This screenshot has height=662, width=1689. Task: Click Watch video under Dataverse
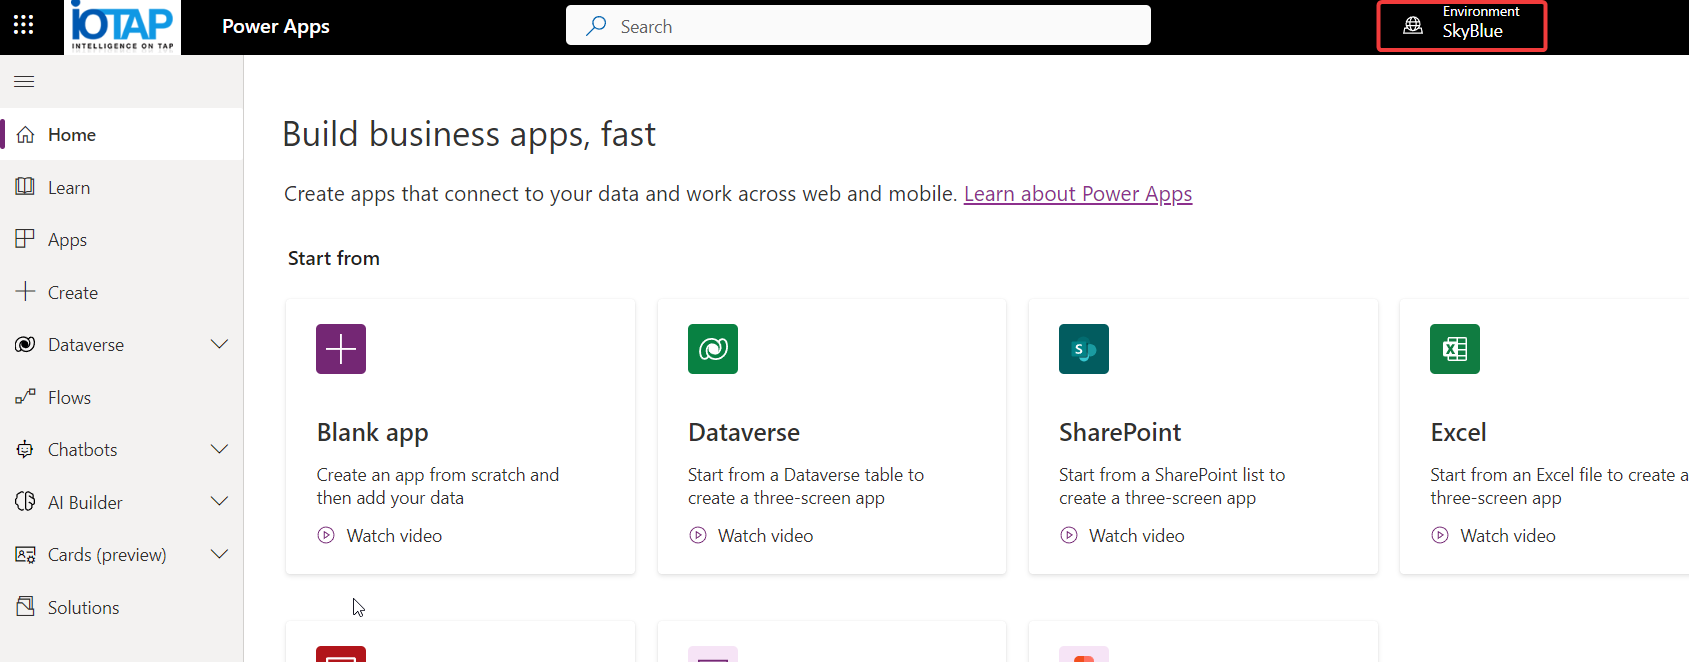pos(765,536)
